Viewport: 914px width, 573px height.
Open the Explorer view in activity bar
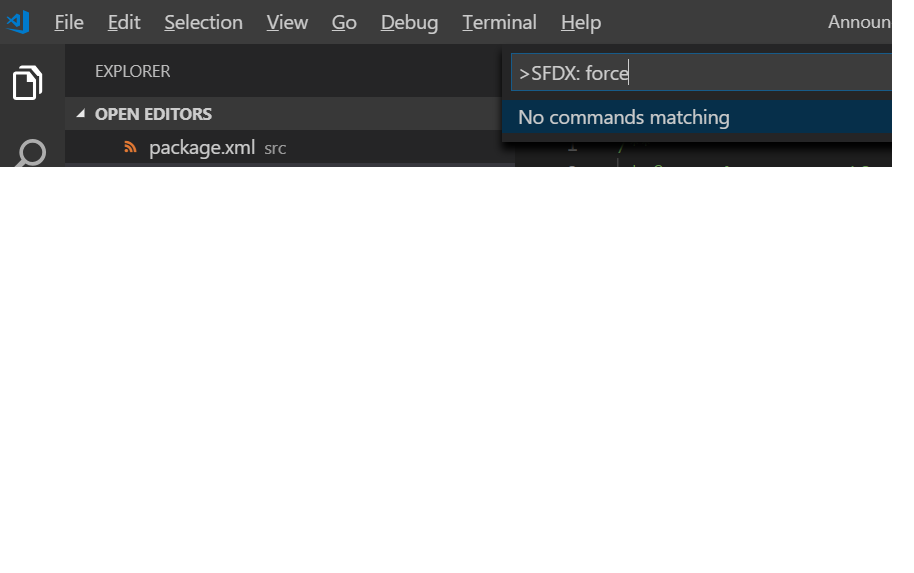point(28,84)
